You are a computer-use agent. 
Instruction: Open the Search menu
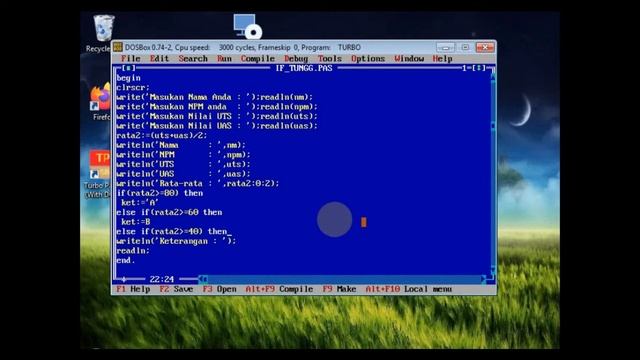tap(193, 59)
